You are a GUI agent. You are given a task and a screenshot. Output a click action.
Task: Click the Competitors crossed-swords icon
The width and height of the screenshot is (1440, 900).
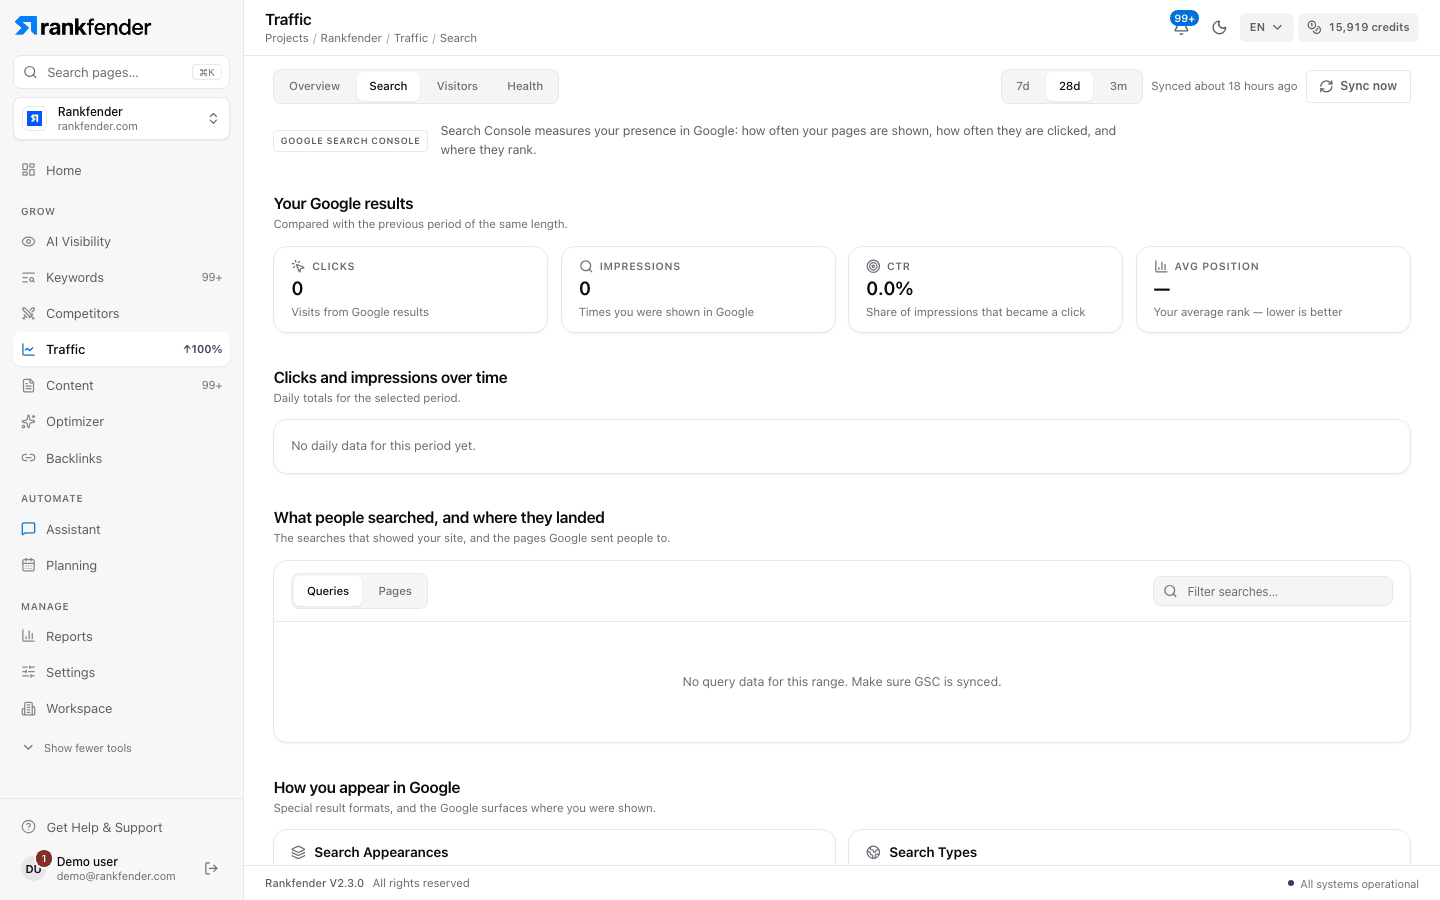tap(29, 313)
